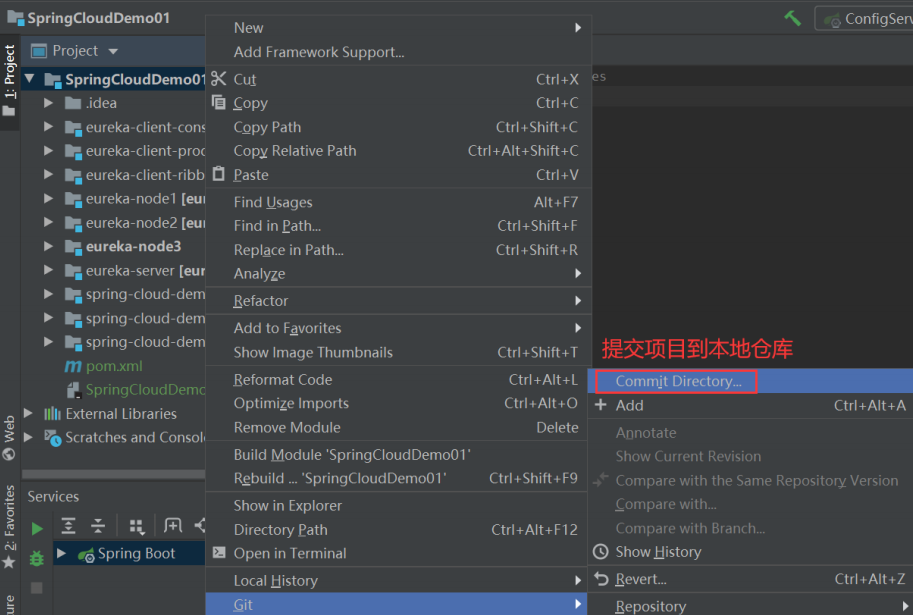Open the Git Repository submenu
This screenshot has height=615, width=913.
[x=750, y=606]
